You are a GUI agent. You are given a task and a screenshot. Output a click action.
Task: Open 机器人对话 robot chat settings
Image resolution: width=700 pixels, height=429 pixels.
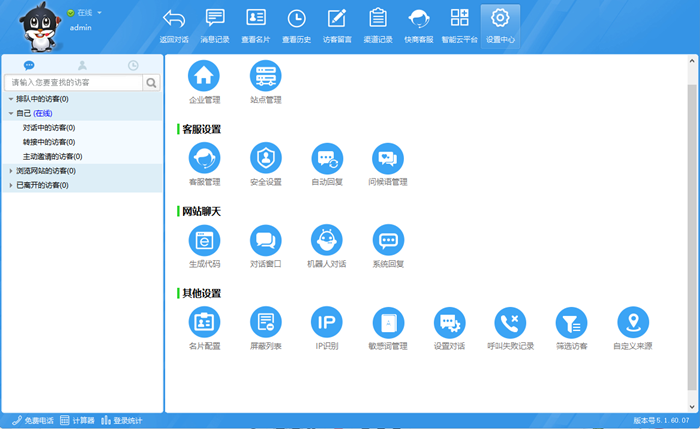(x=327, y=240)
